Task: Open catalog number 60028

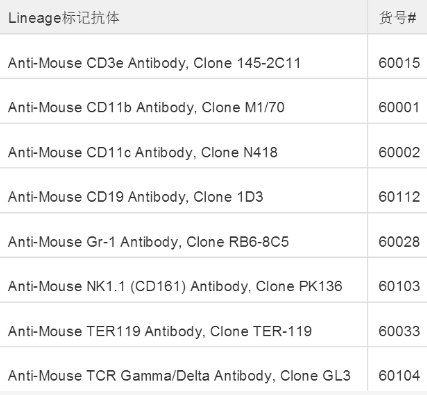Action: click(399, 242)
